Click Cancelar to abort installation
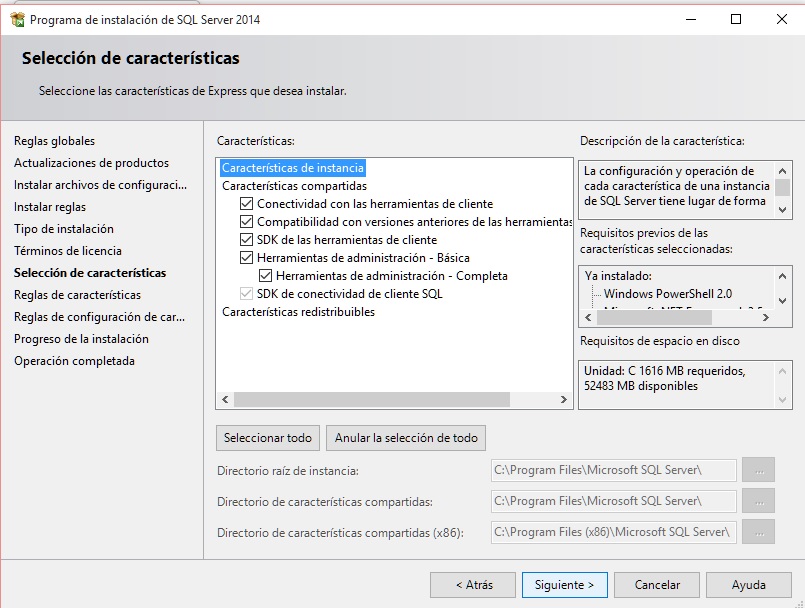805x608 pixels. coord(656,585)
